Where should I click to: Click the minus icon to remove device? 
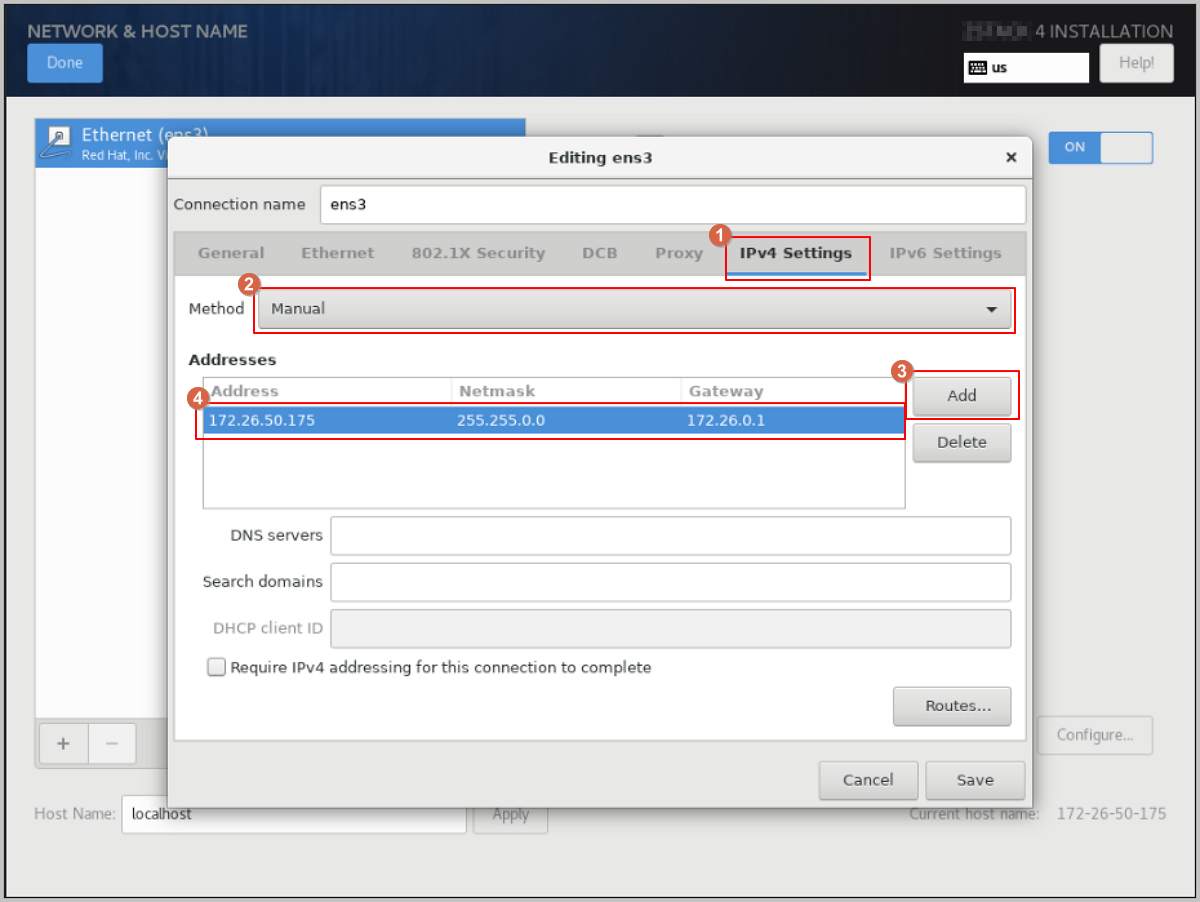(x=112, y=744)
